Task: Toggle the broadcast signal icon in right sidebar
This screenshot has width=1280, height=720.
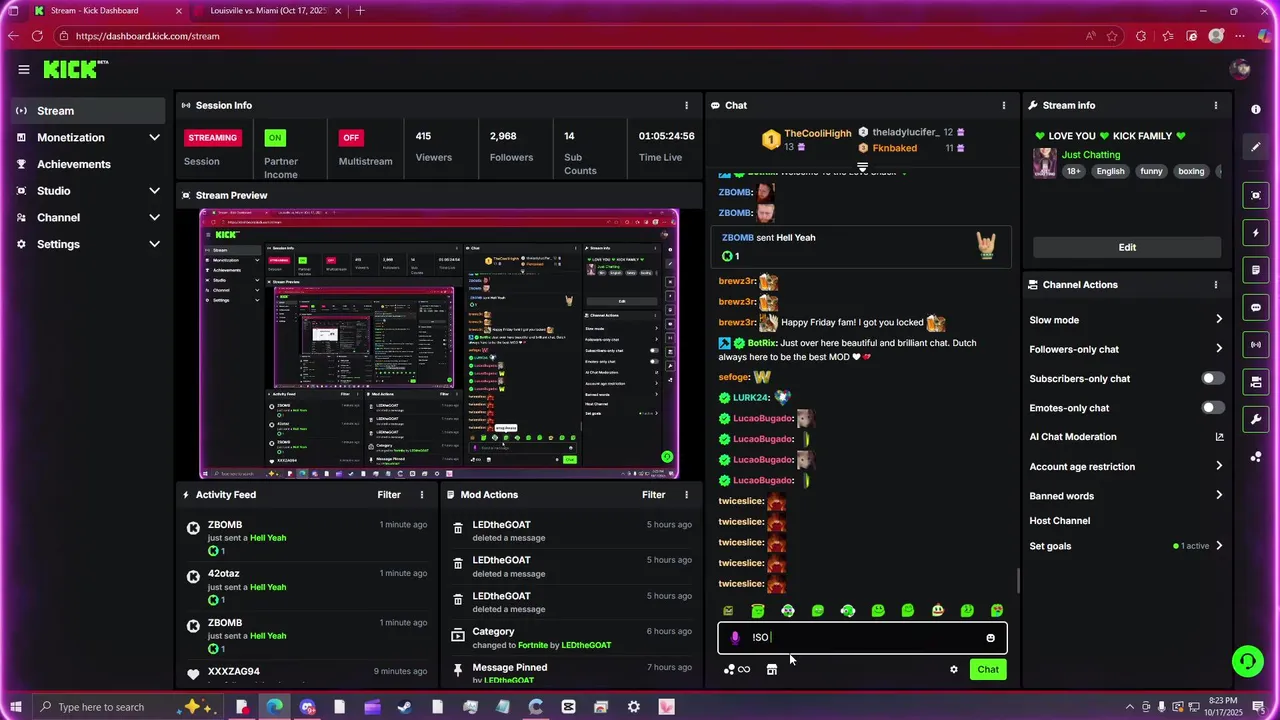Action: tap(1256, 345)
